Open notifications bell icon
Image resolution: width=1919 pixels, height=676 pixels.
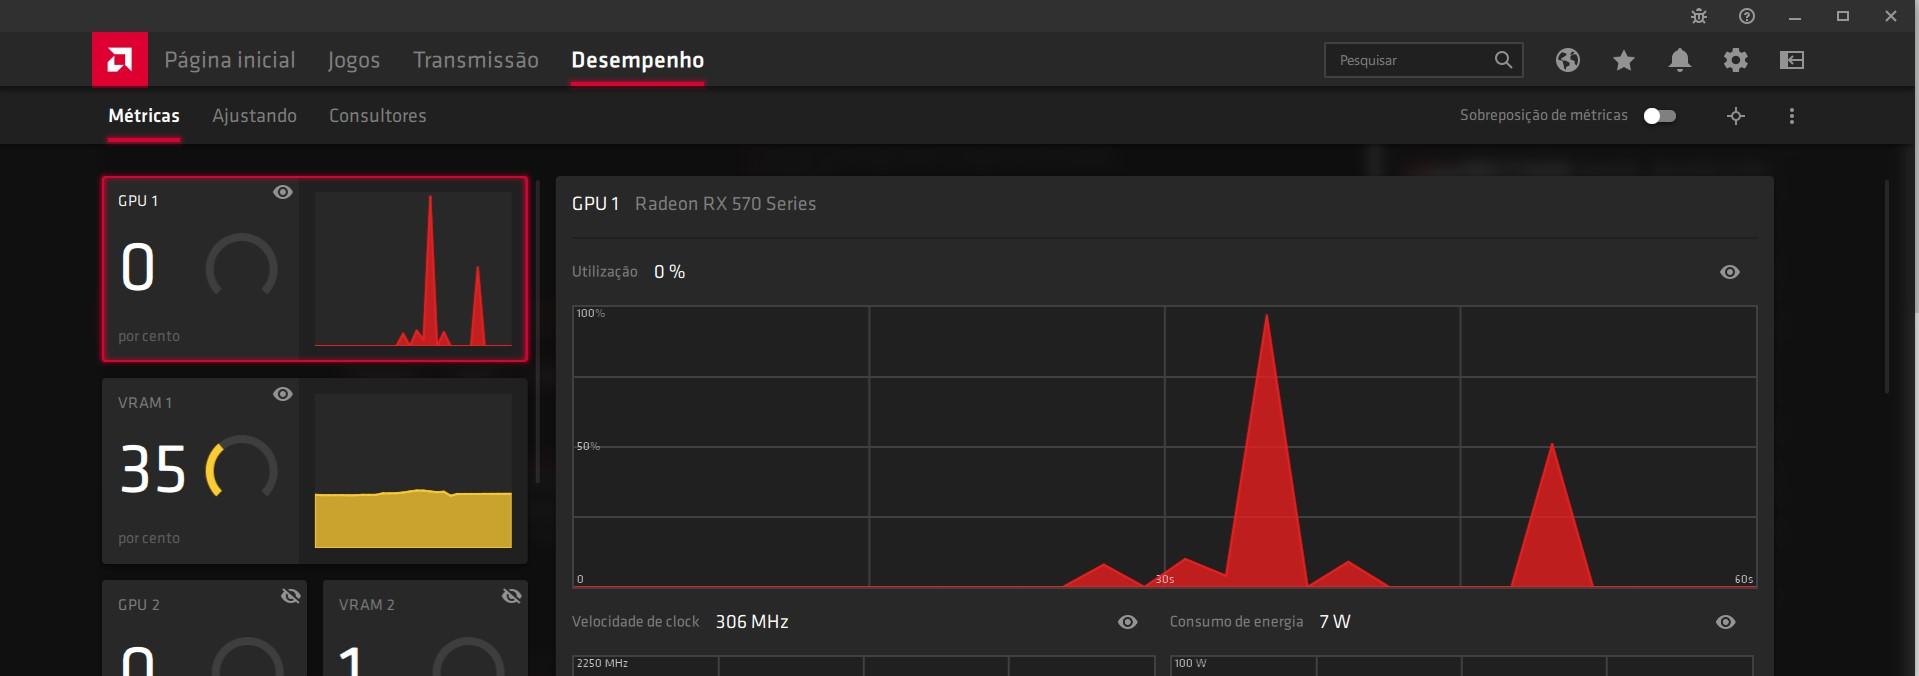point(1680,60)
